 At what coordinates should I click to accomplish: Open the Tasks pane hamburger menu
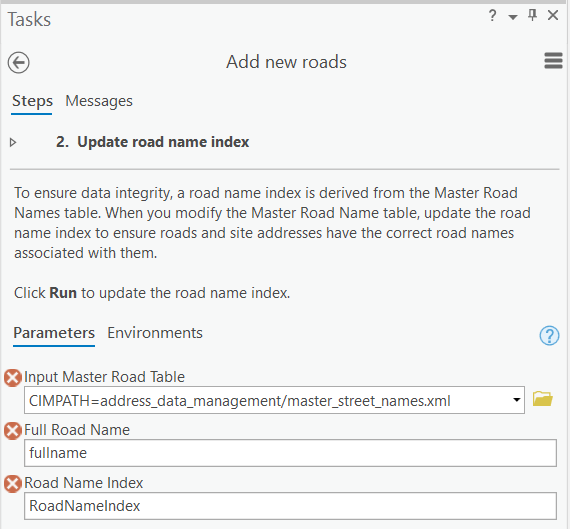[x=553, y=61]
